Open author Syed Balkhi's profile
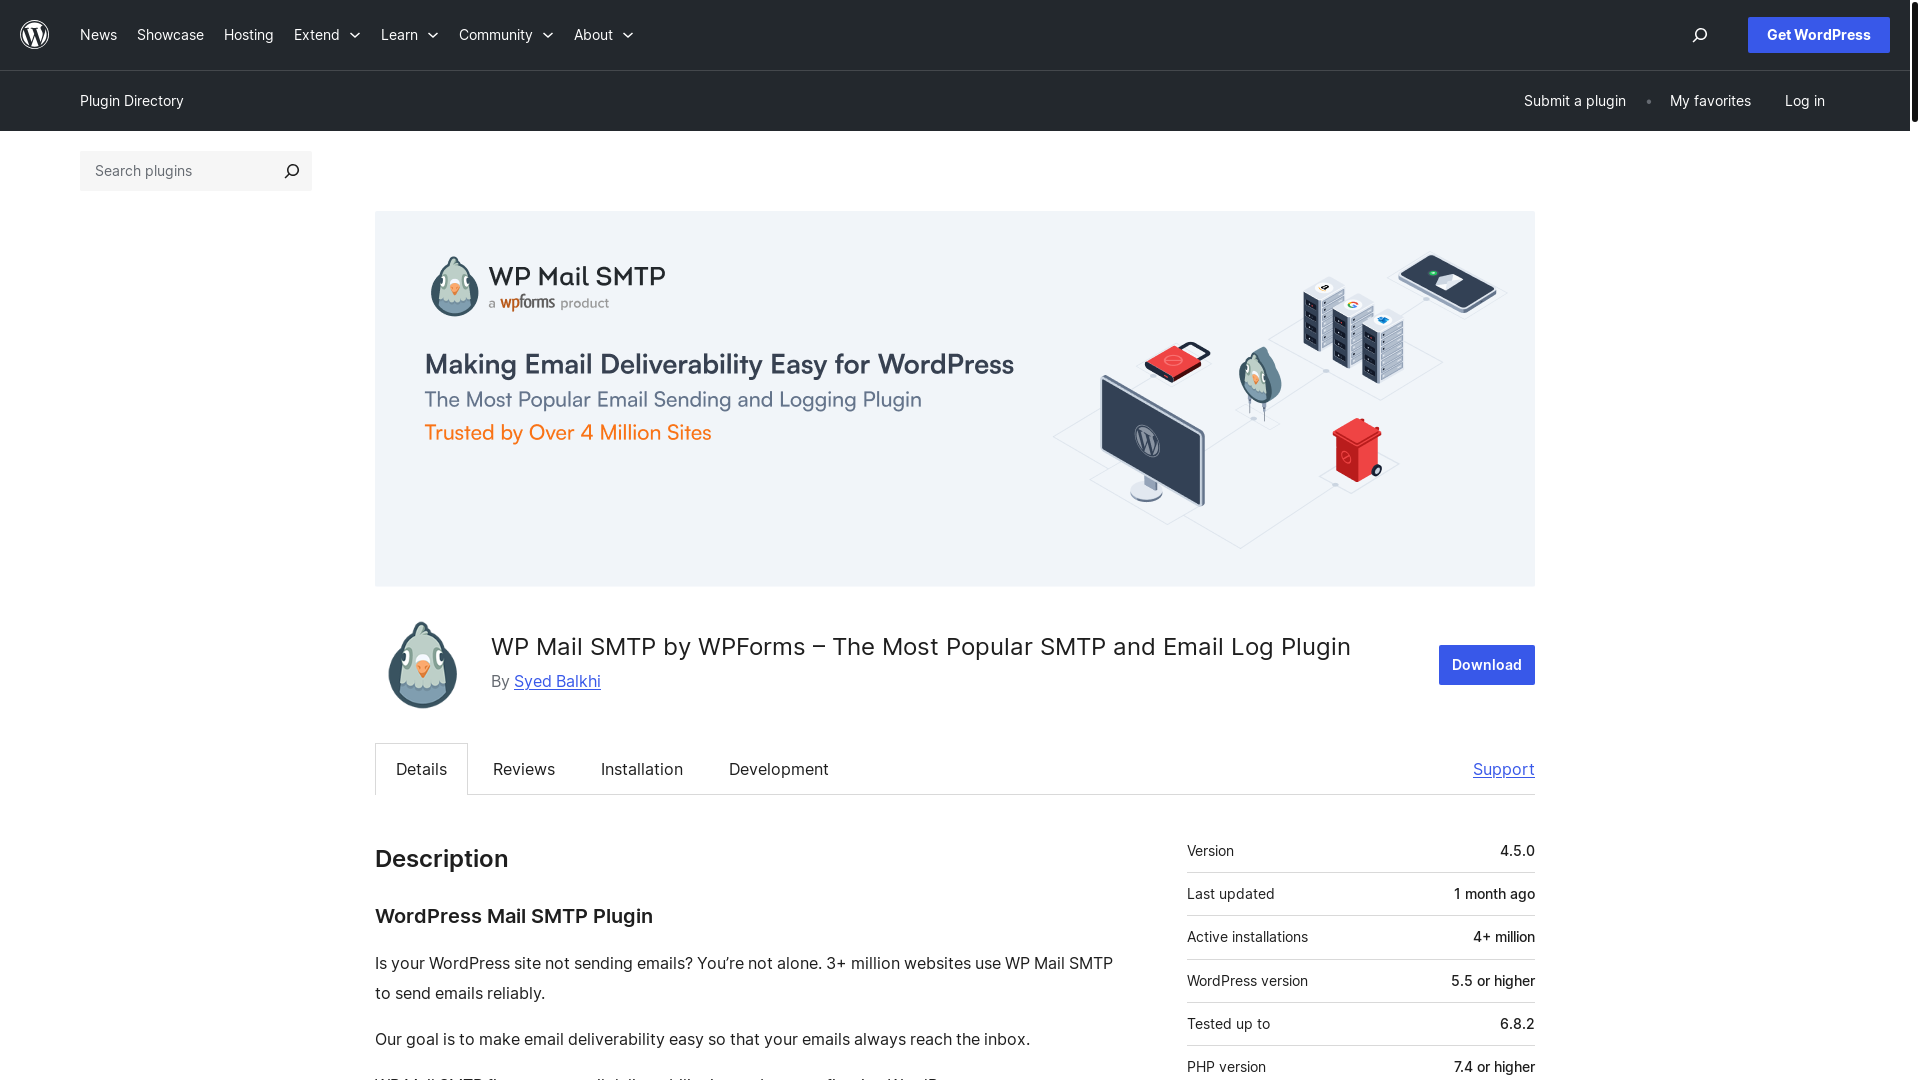1920x1080 pixels. [x=557, y=681]
